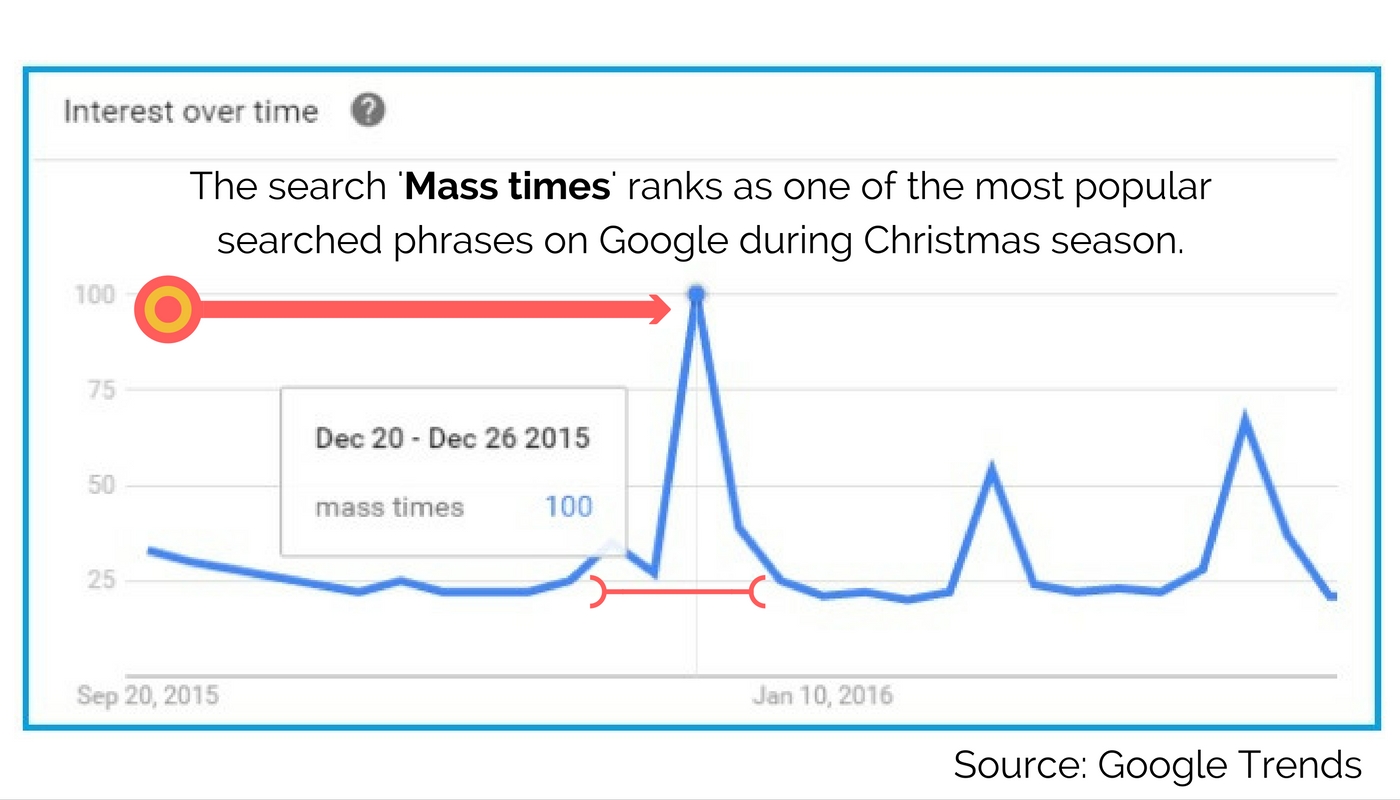
Task: Click the "Interest over time" heading
Action: (x=190, y=111)
